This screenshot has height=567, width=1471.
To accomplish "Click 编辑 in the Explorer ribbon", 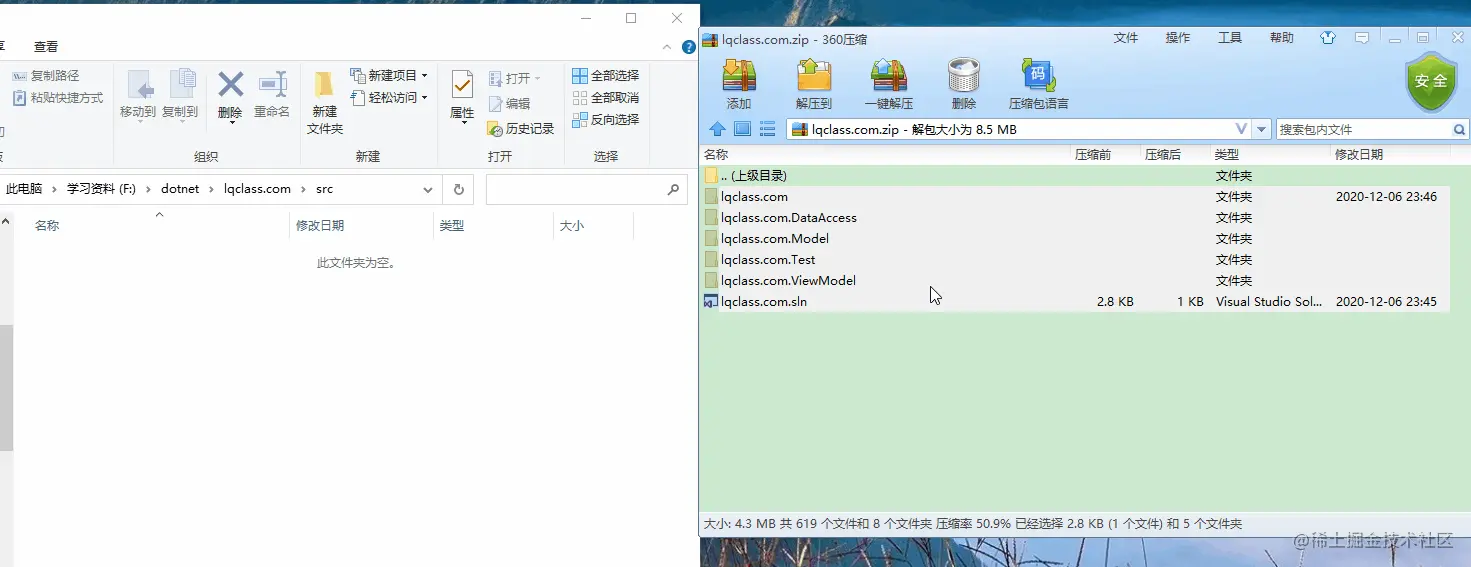I will point(510,104).
